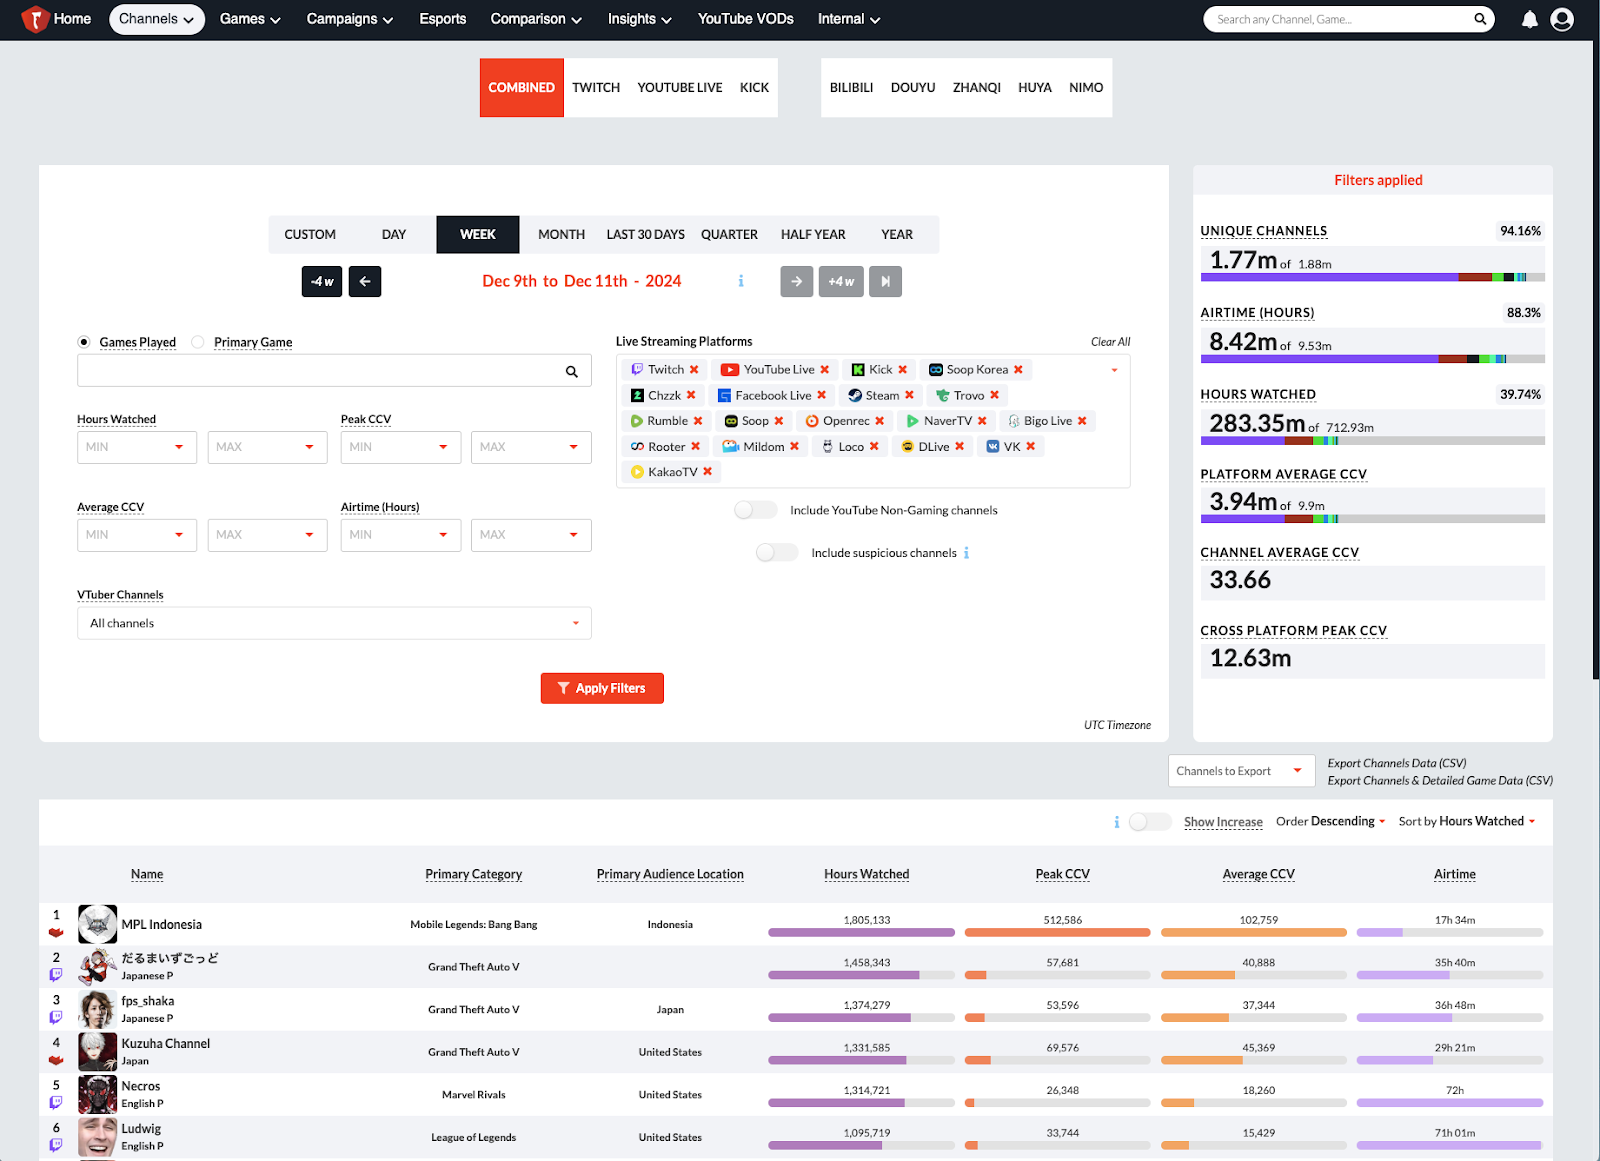Click the notification bell icon

(x=1529, y=19)
